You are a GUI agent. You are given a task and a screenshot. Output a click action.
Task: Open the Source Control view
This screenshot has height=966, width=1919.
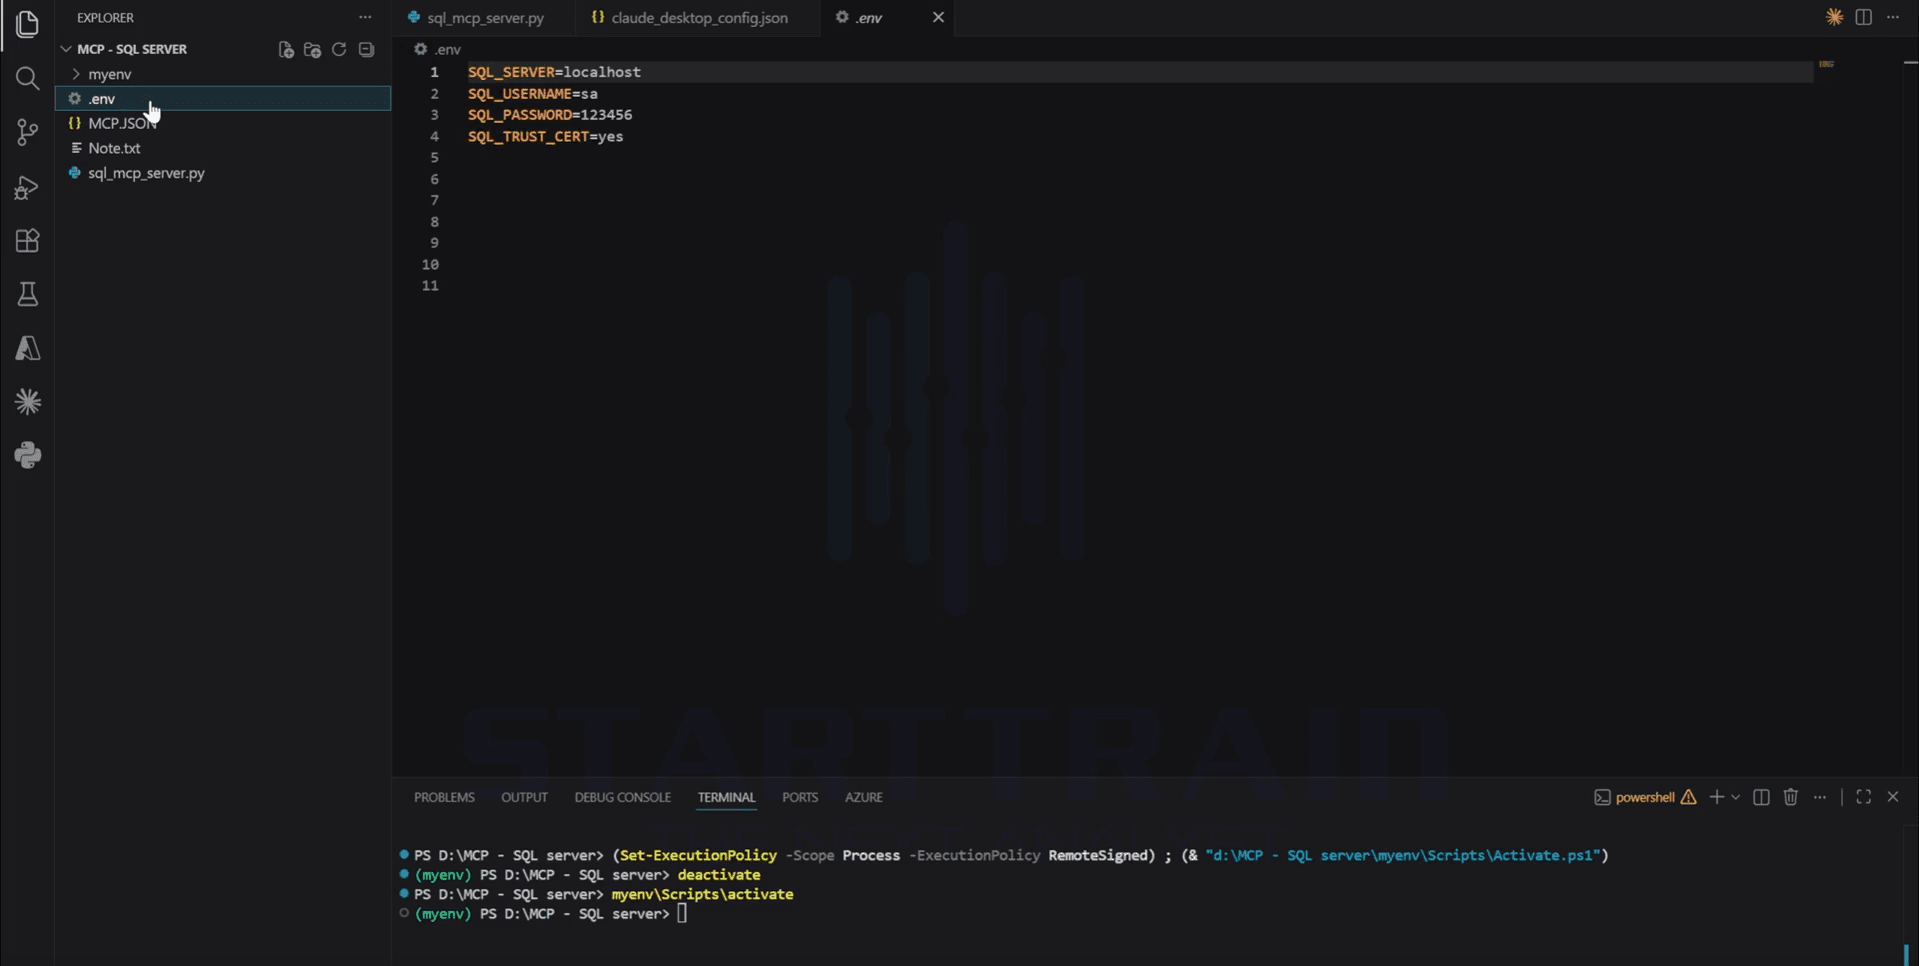pos(27,132)
